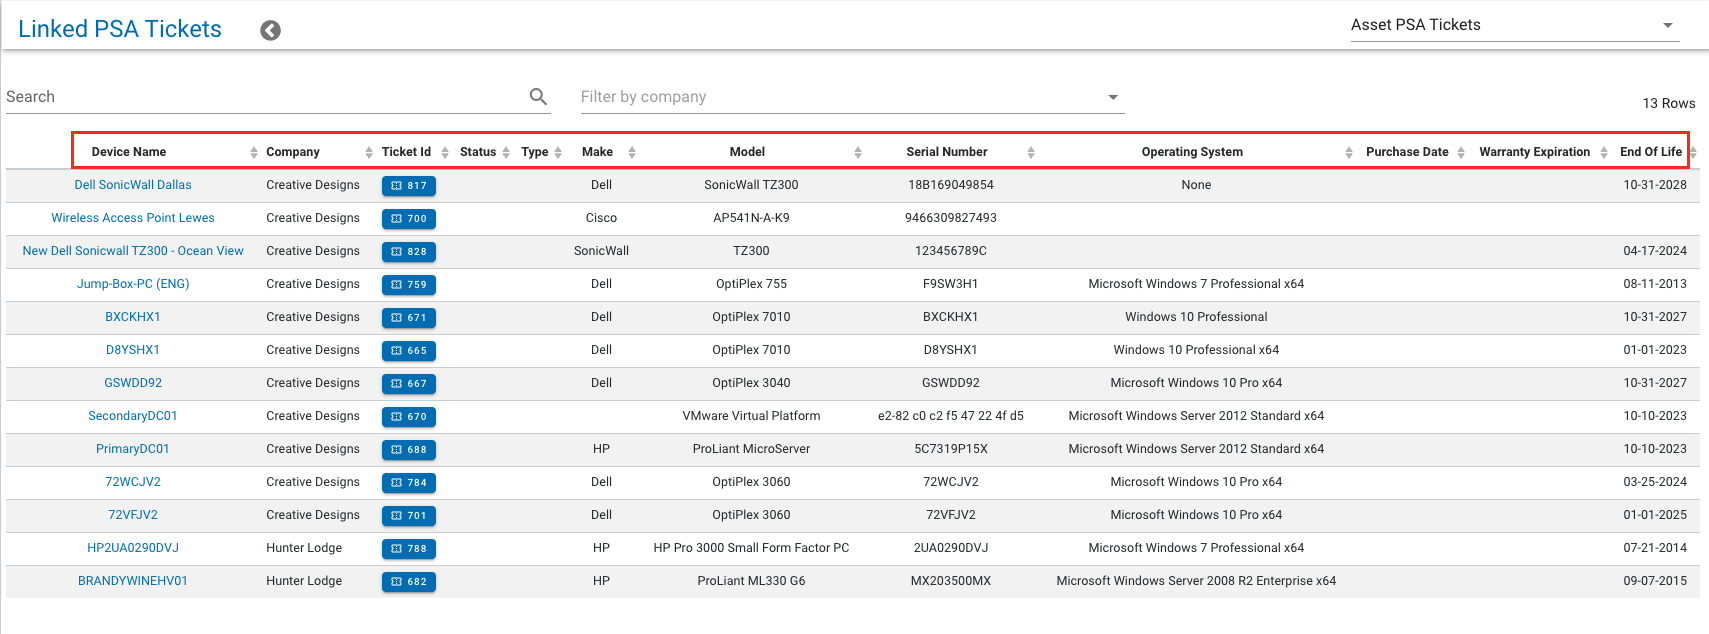
Task: Open ticket 667 badge
Action: click(409, 383)
